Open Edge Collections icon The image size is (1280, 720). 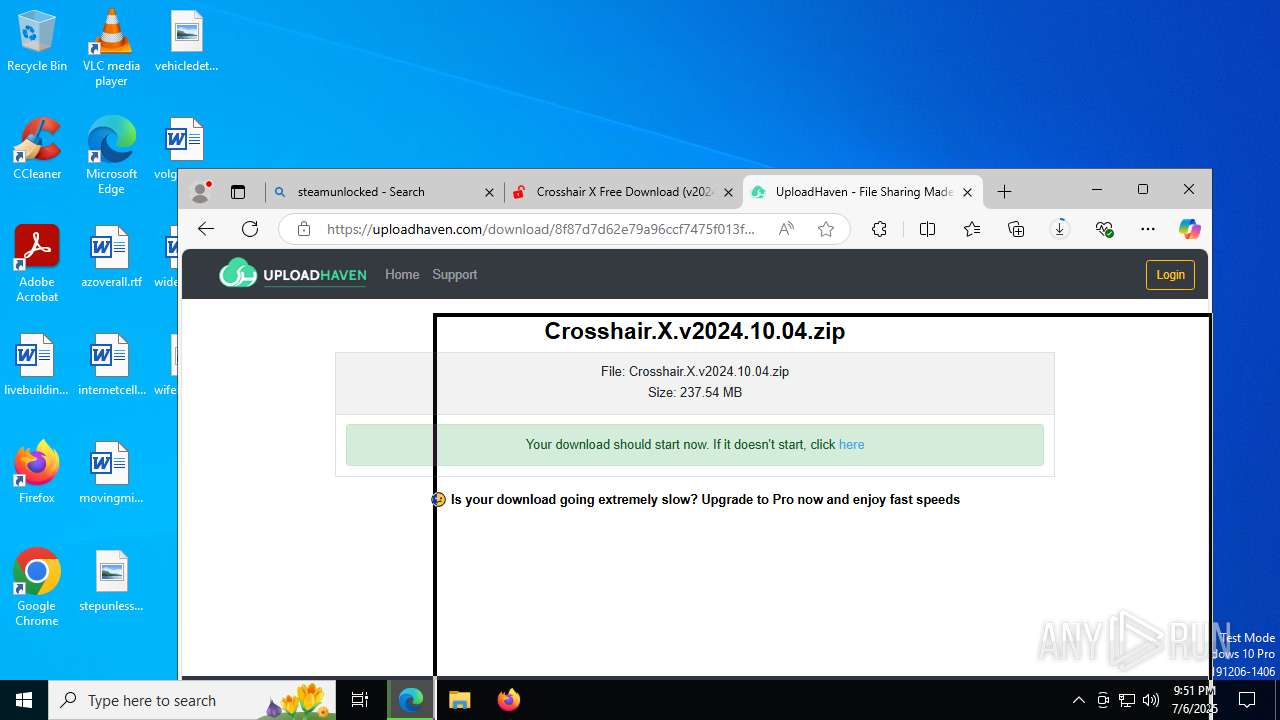pos(1016,229)
